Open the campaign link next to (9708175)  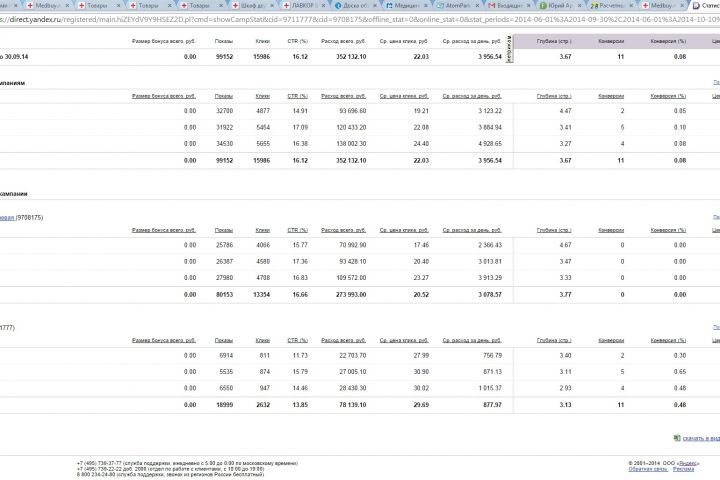[7, 218]
